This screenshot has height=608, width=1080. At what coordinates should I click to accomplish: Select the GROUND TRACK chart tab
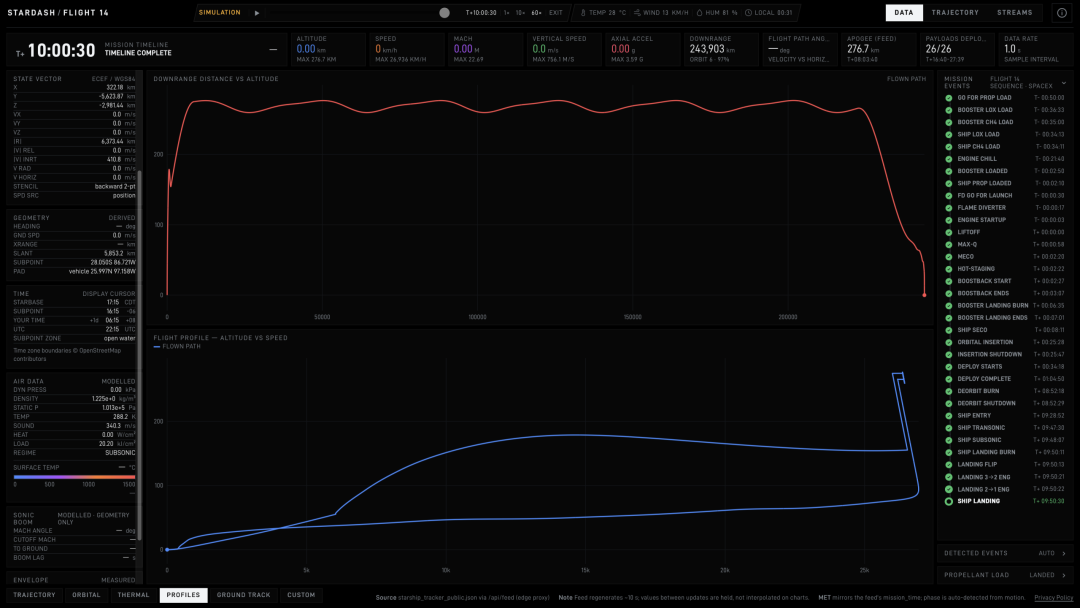tap(244, 595)
